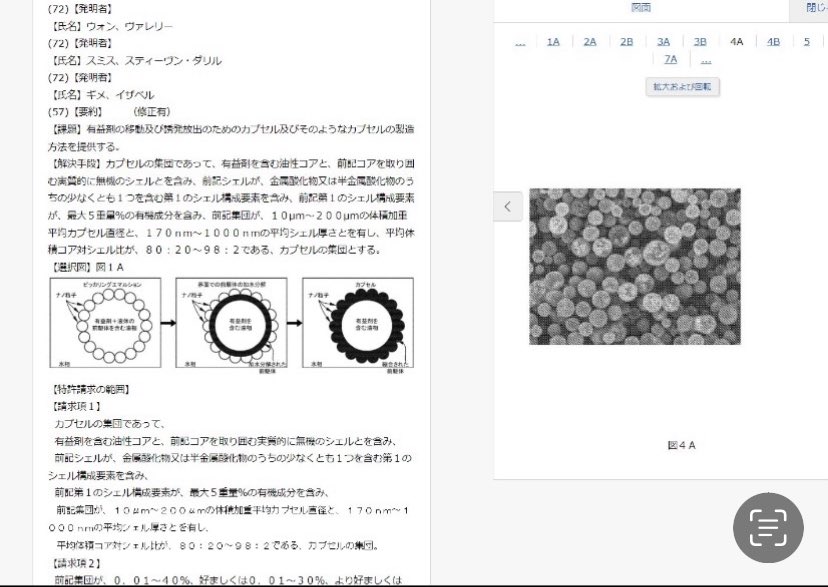View figure page 3B
Screen dimensions: 828x587
699,41
